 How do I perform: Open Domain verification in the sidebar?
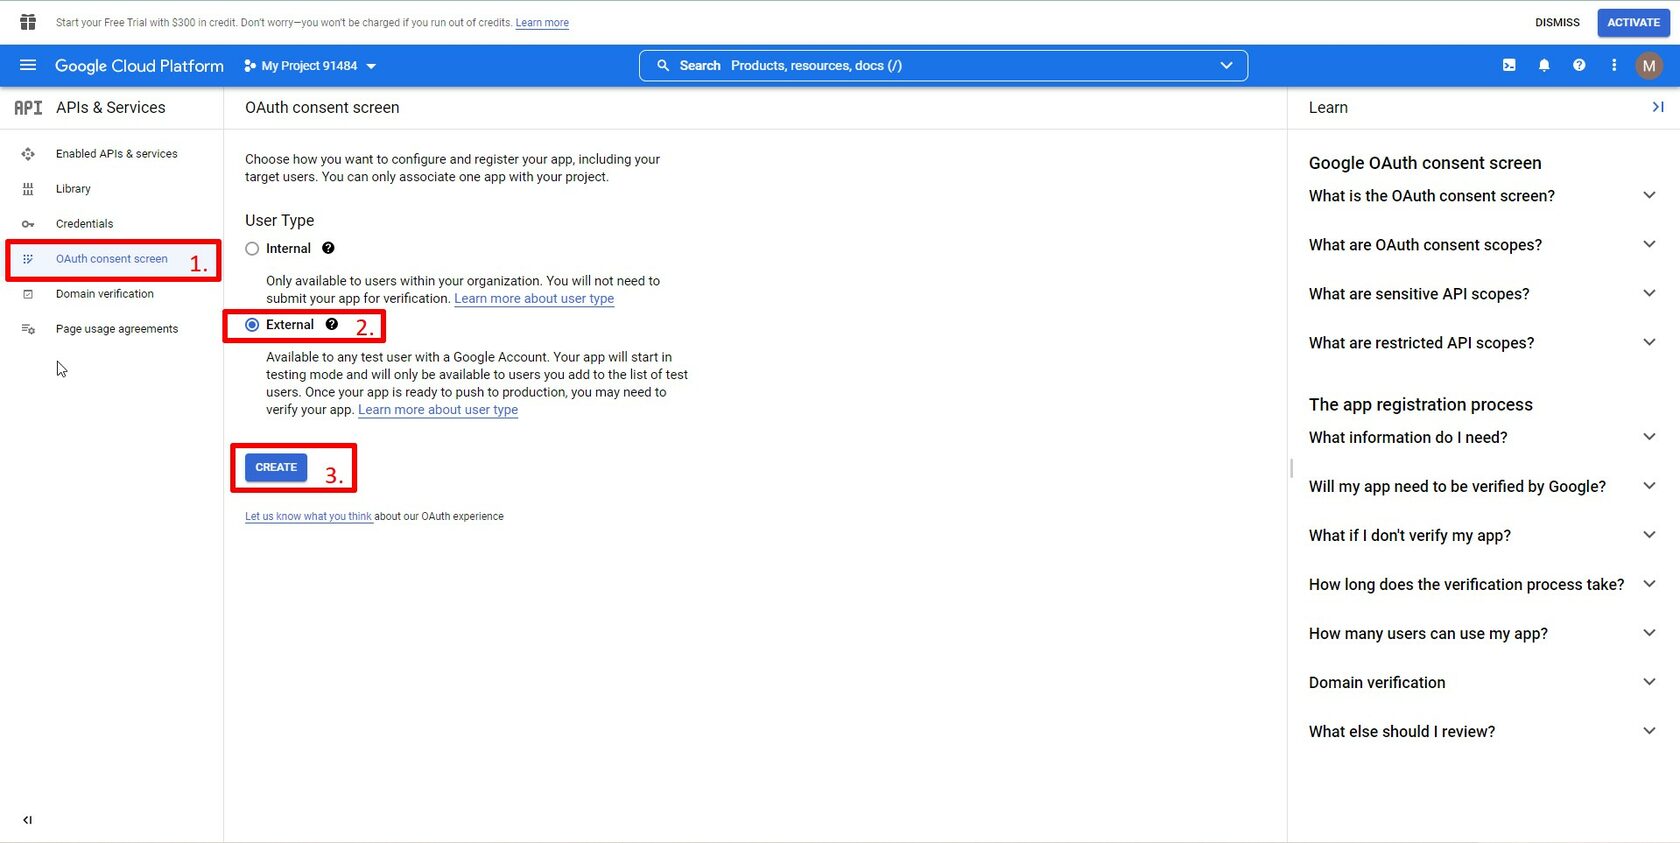click(105, 294)
